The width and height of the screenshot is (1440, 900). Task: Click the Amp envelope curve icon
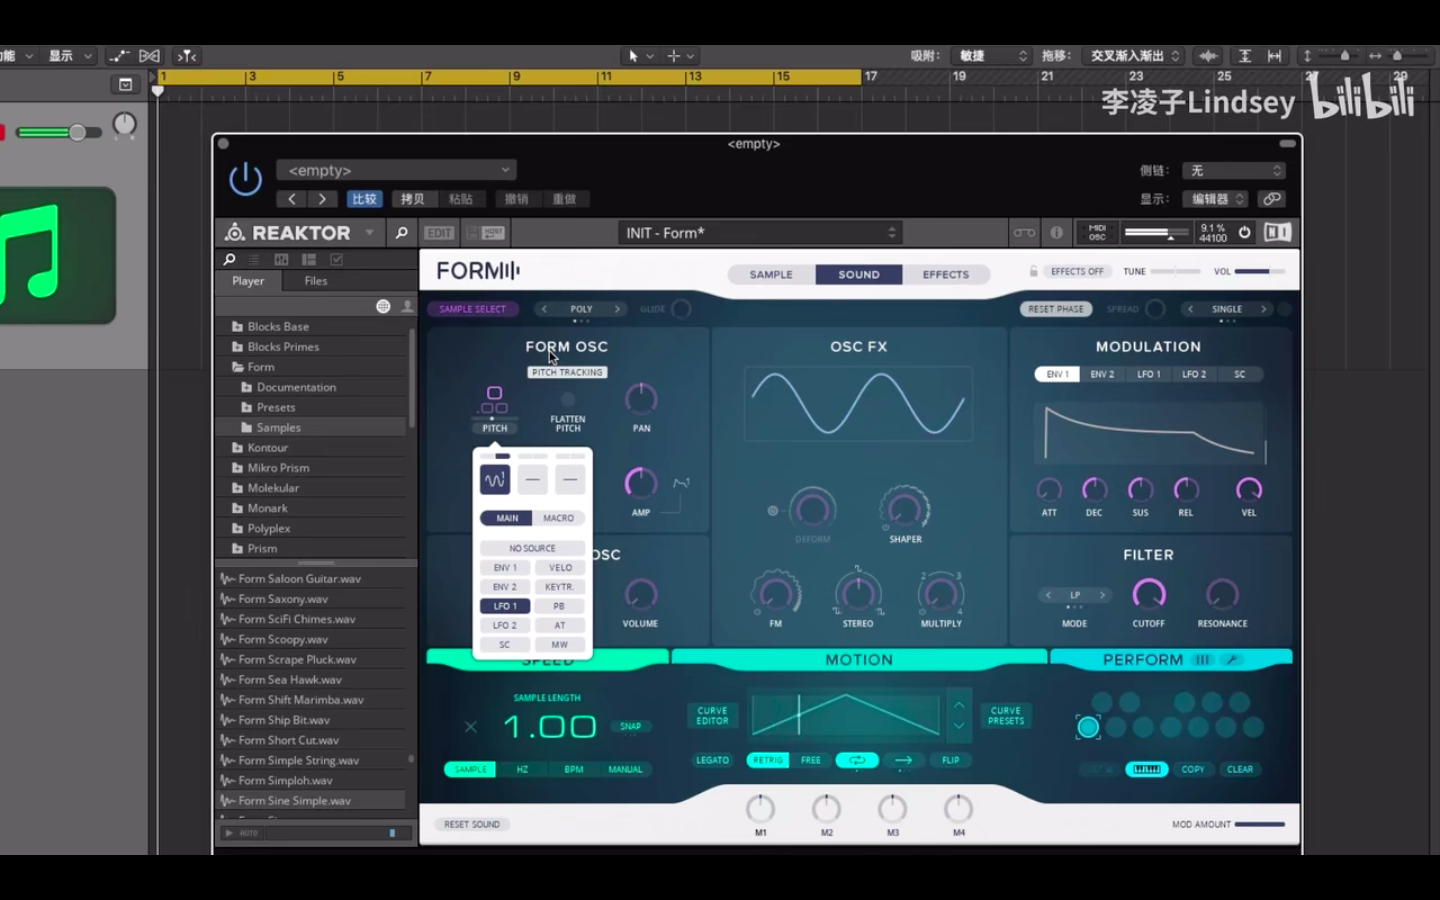(681, 483)
